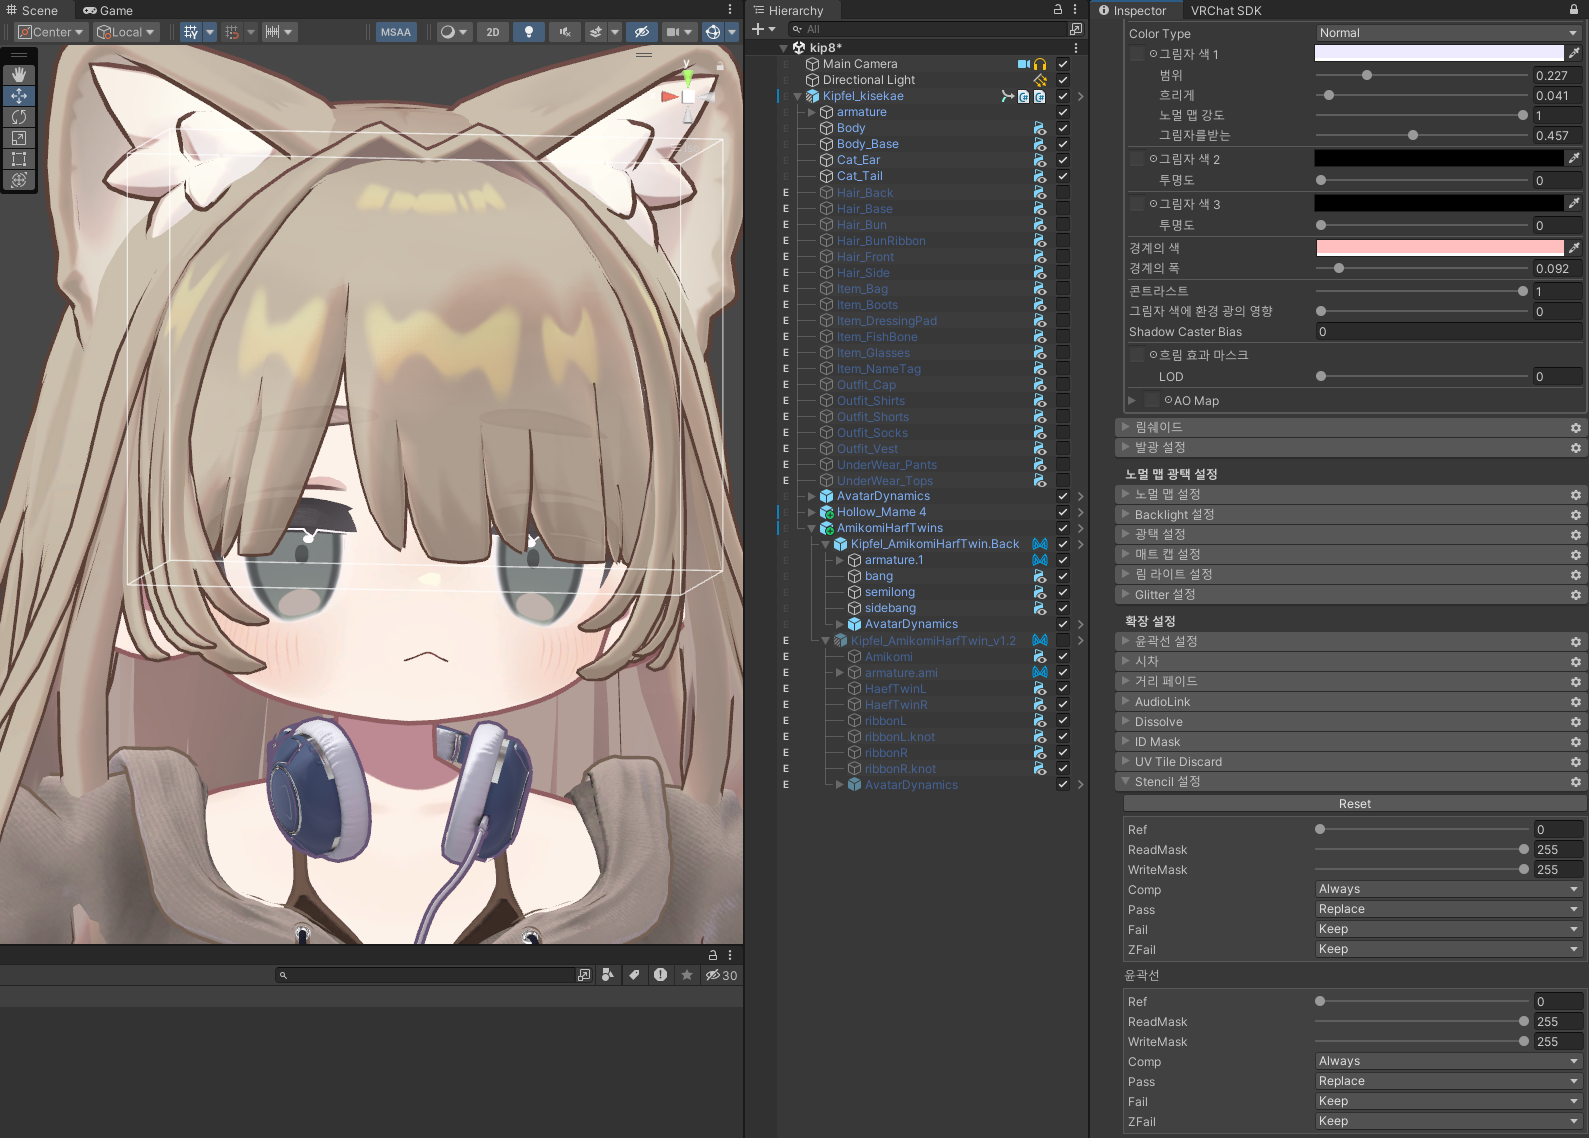Image resolution: width=1589 pixels, height=1138 pixels.
Task: Enable the Item_Glasses object checkbox
Action: (1063, 353)
